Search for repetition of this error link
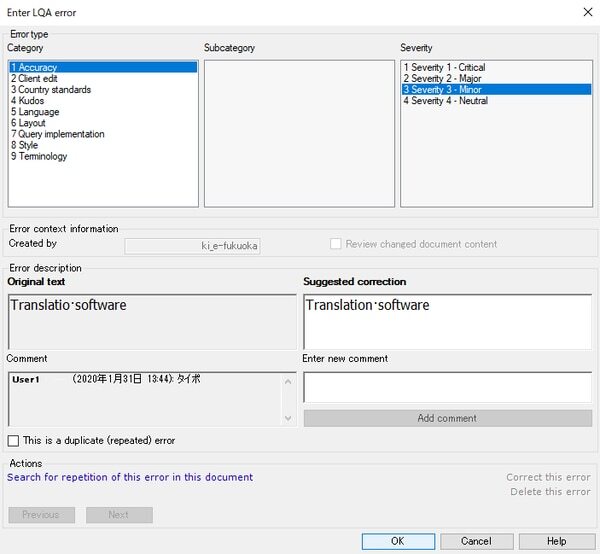 pos(130,477)
